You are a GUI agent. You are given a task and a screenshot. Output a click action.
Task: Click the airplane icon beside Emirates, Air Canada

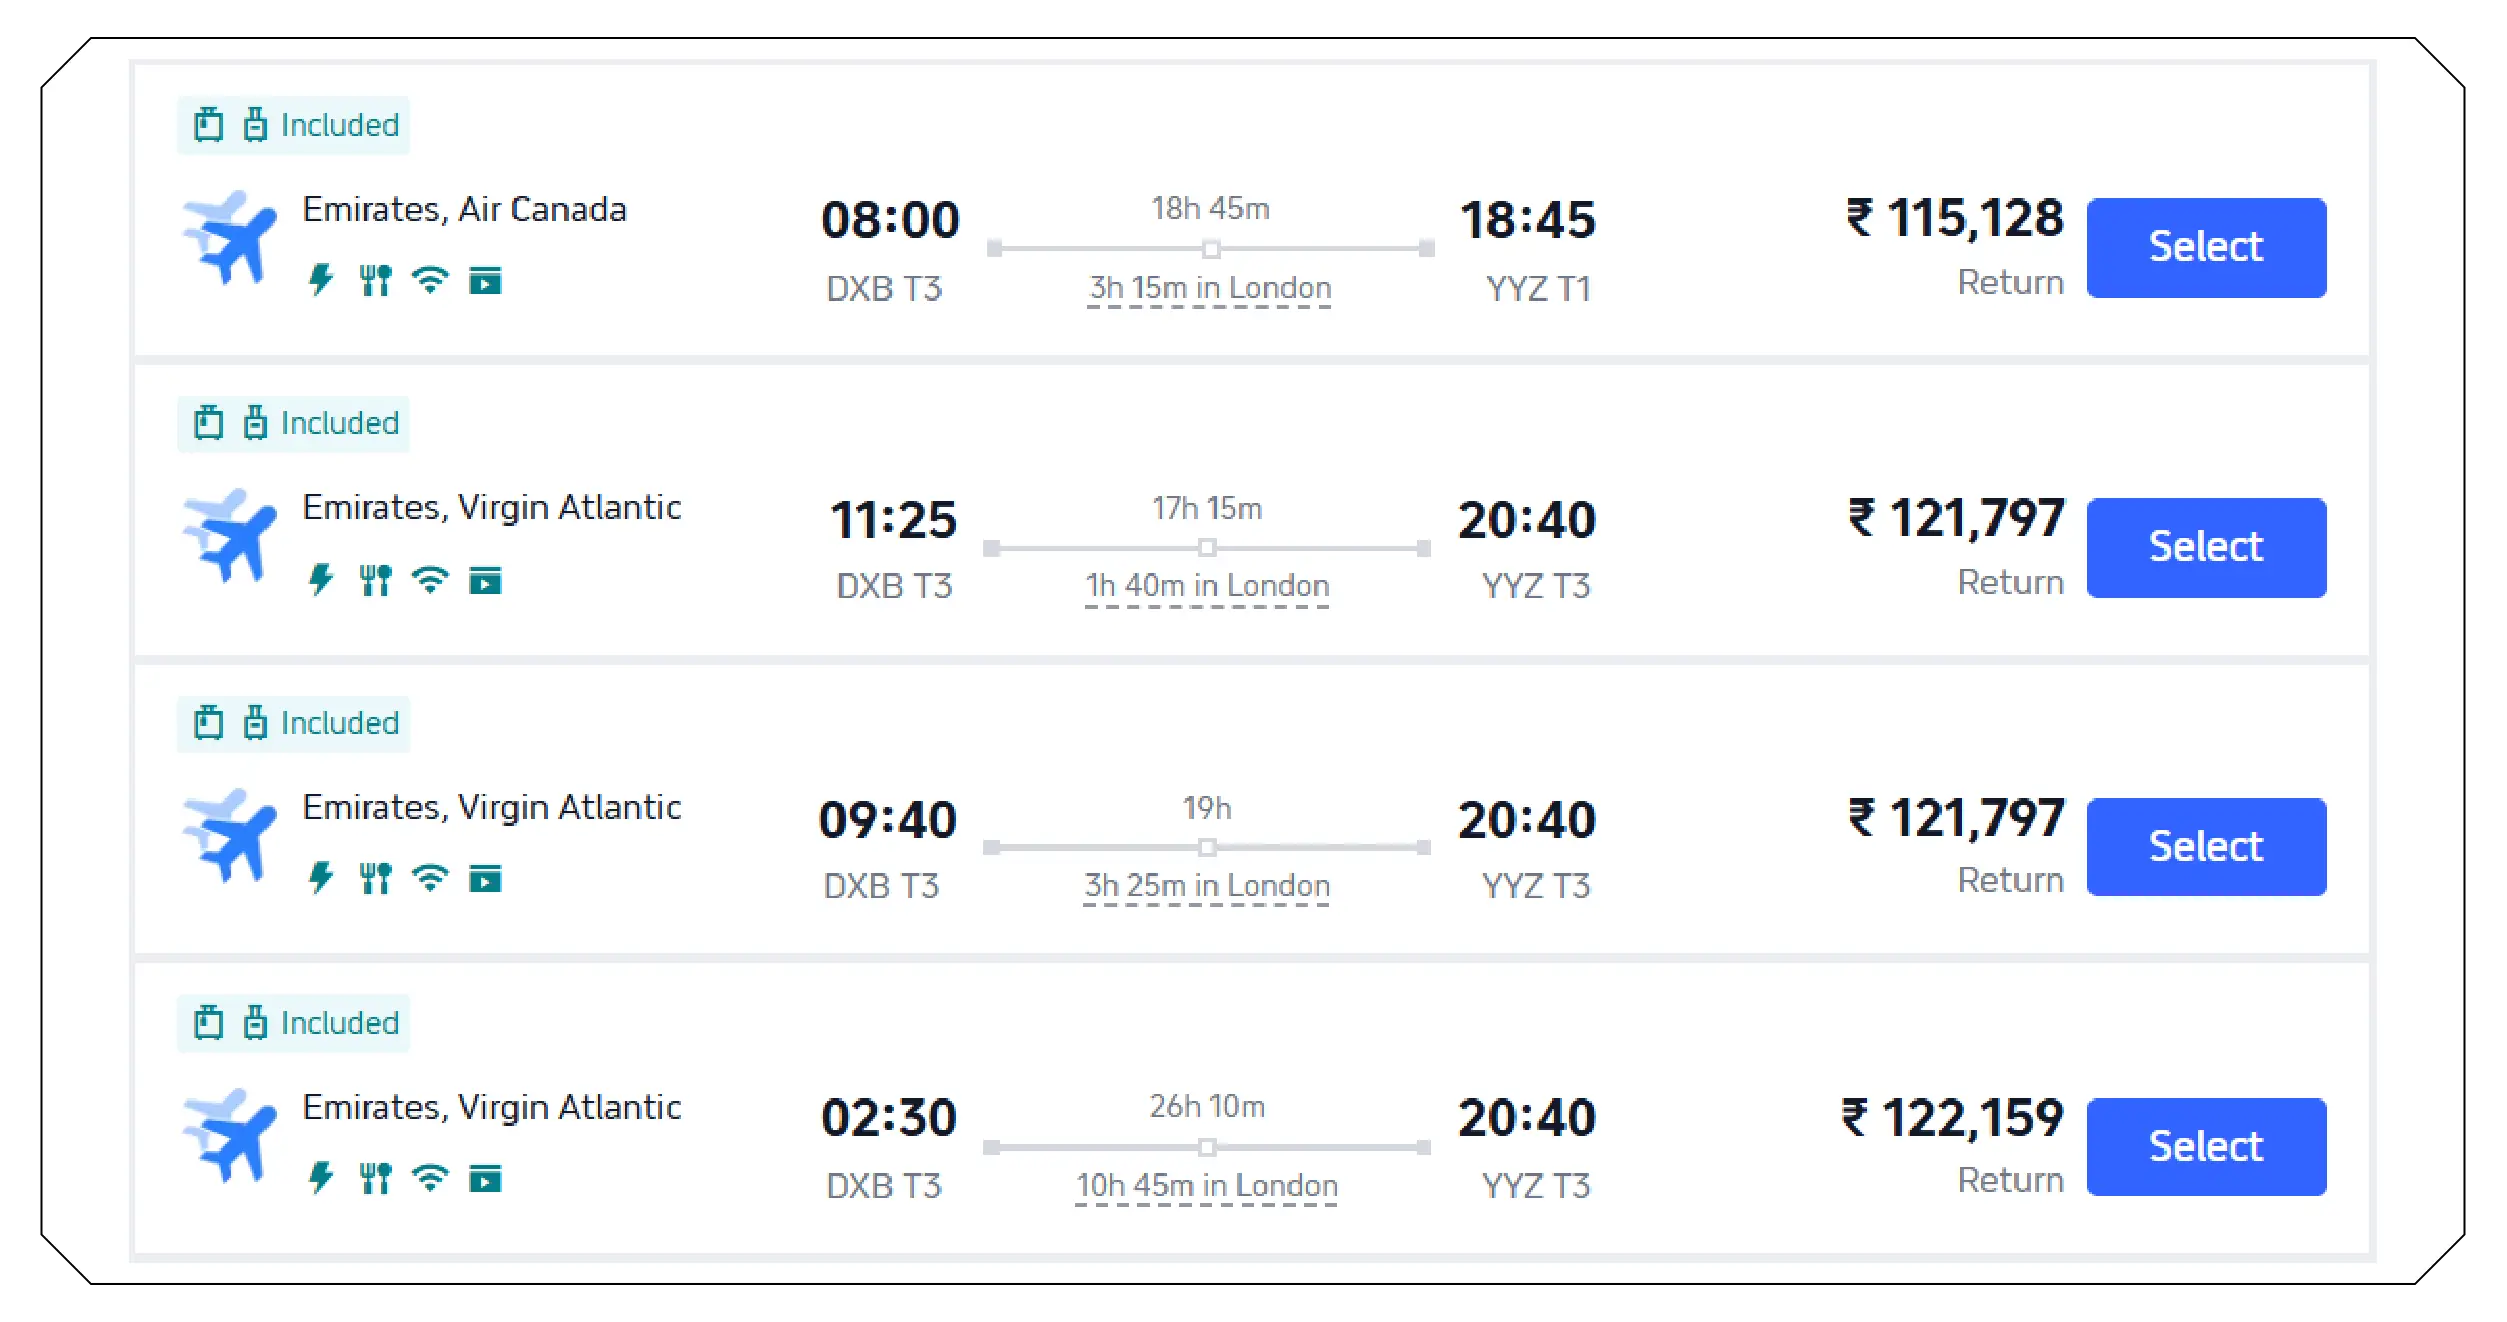[232, 239]
